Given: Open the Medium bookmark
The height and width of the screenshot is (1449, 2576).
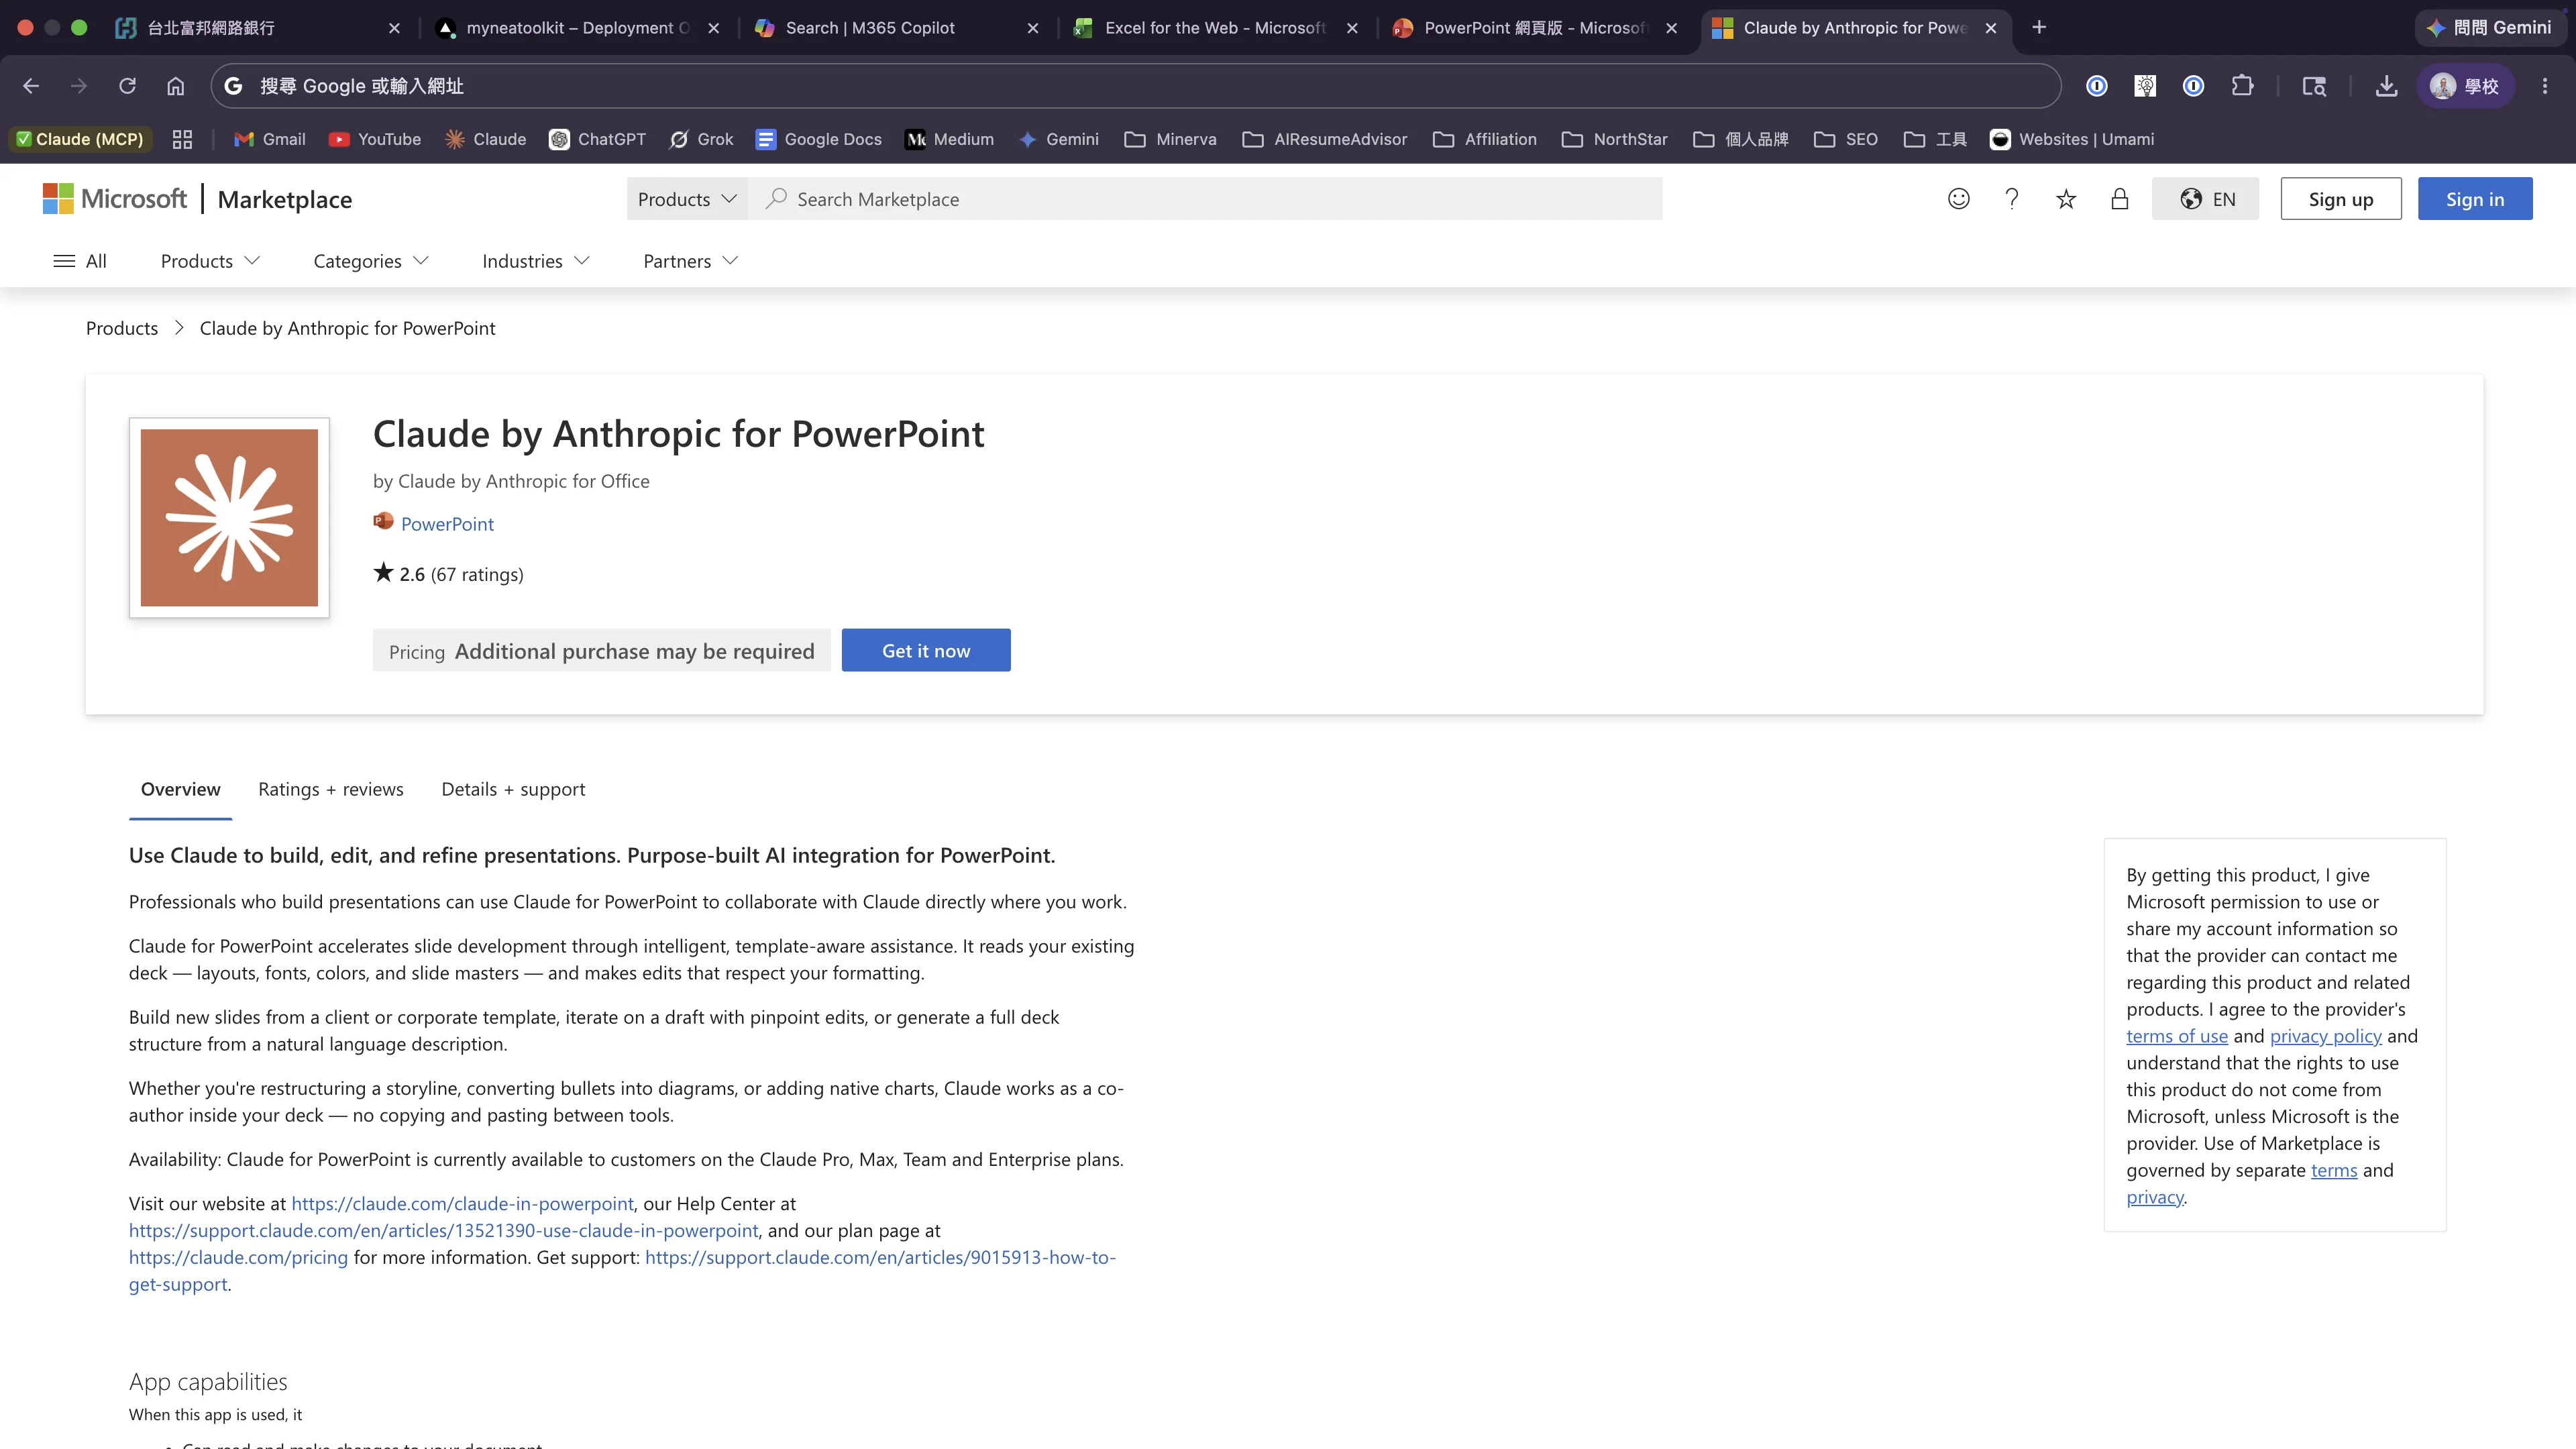Looking at the screenshot, I should [949, 139].
